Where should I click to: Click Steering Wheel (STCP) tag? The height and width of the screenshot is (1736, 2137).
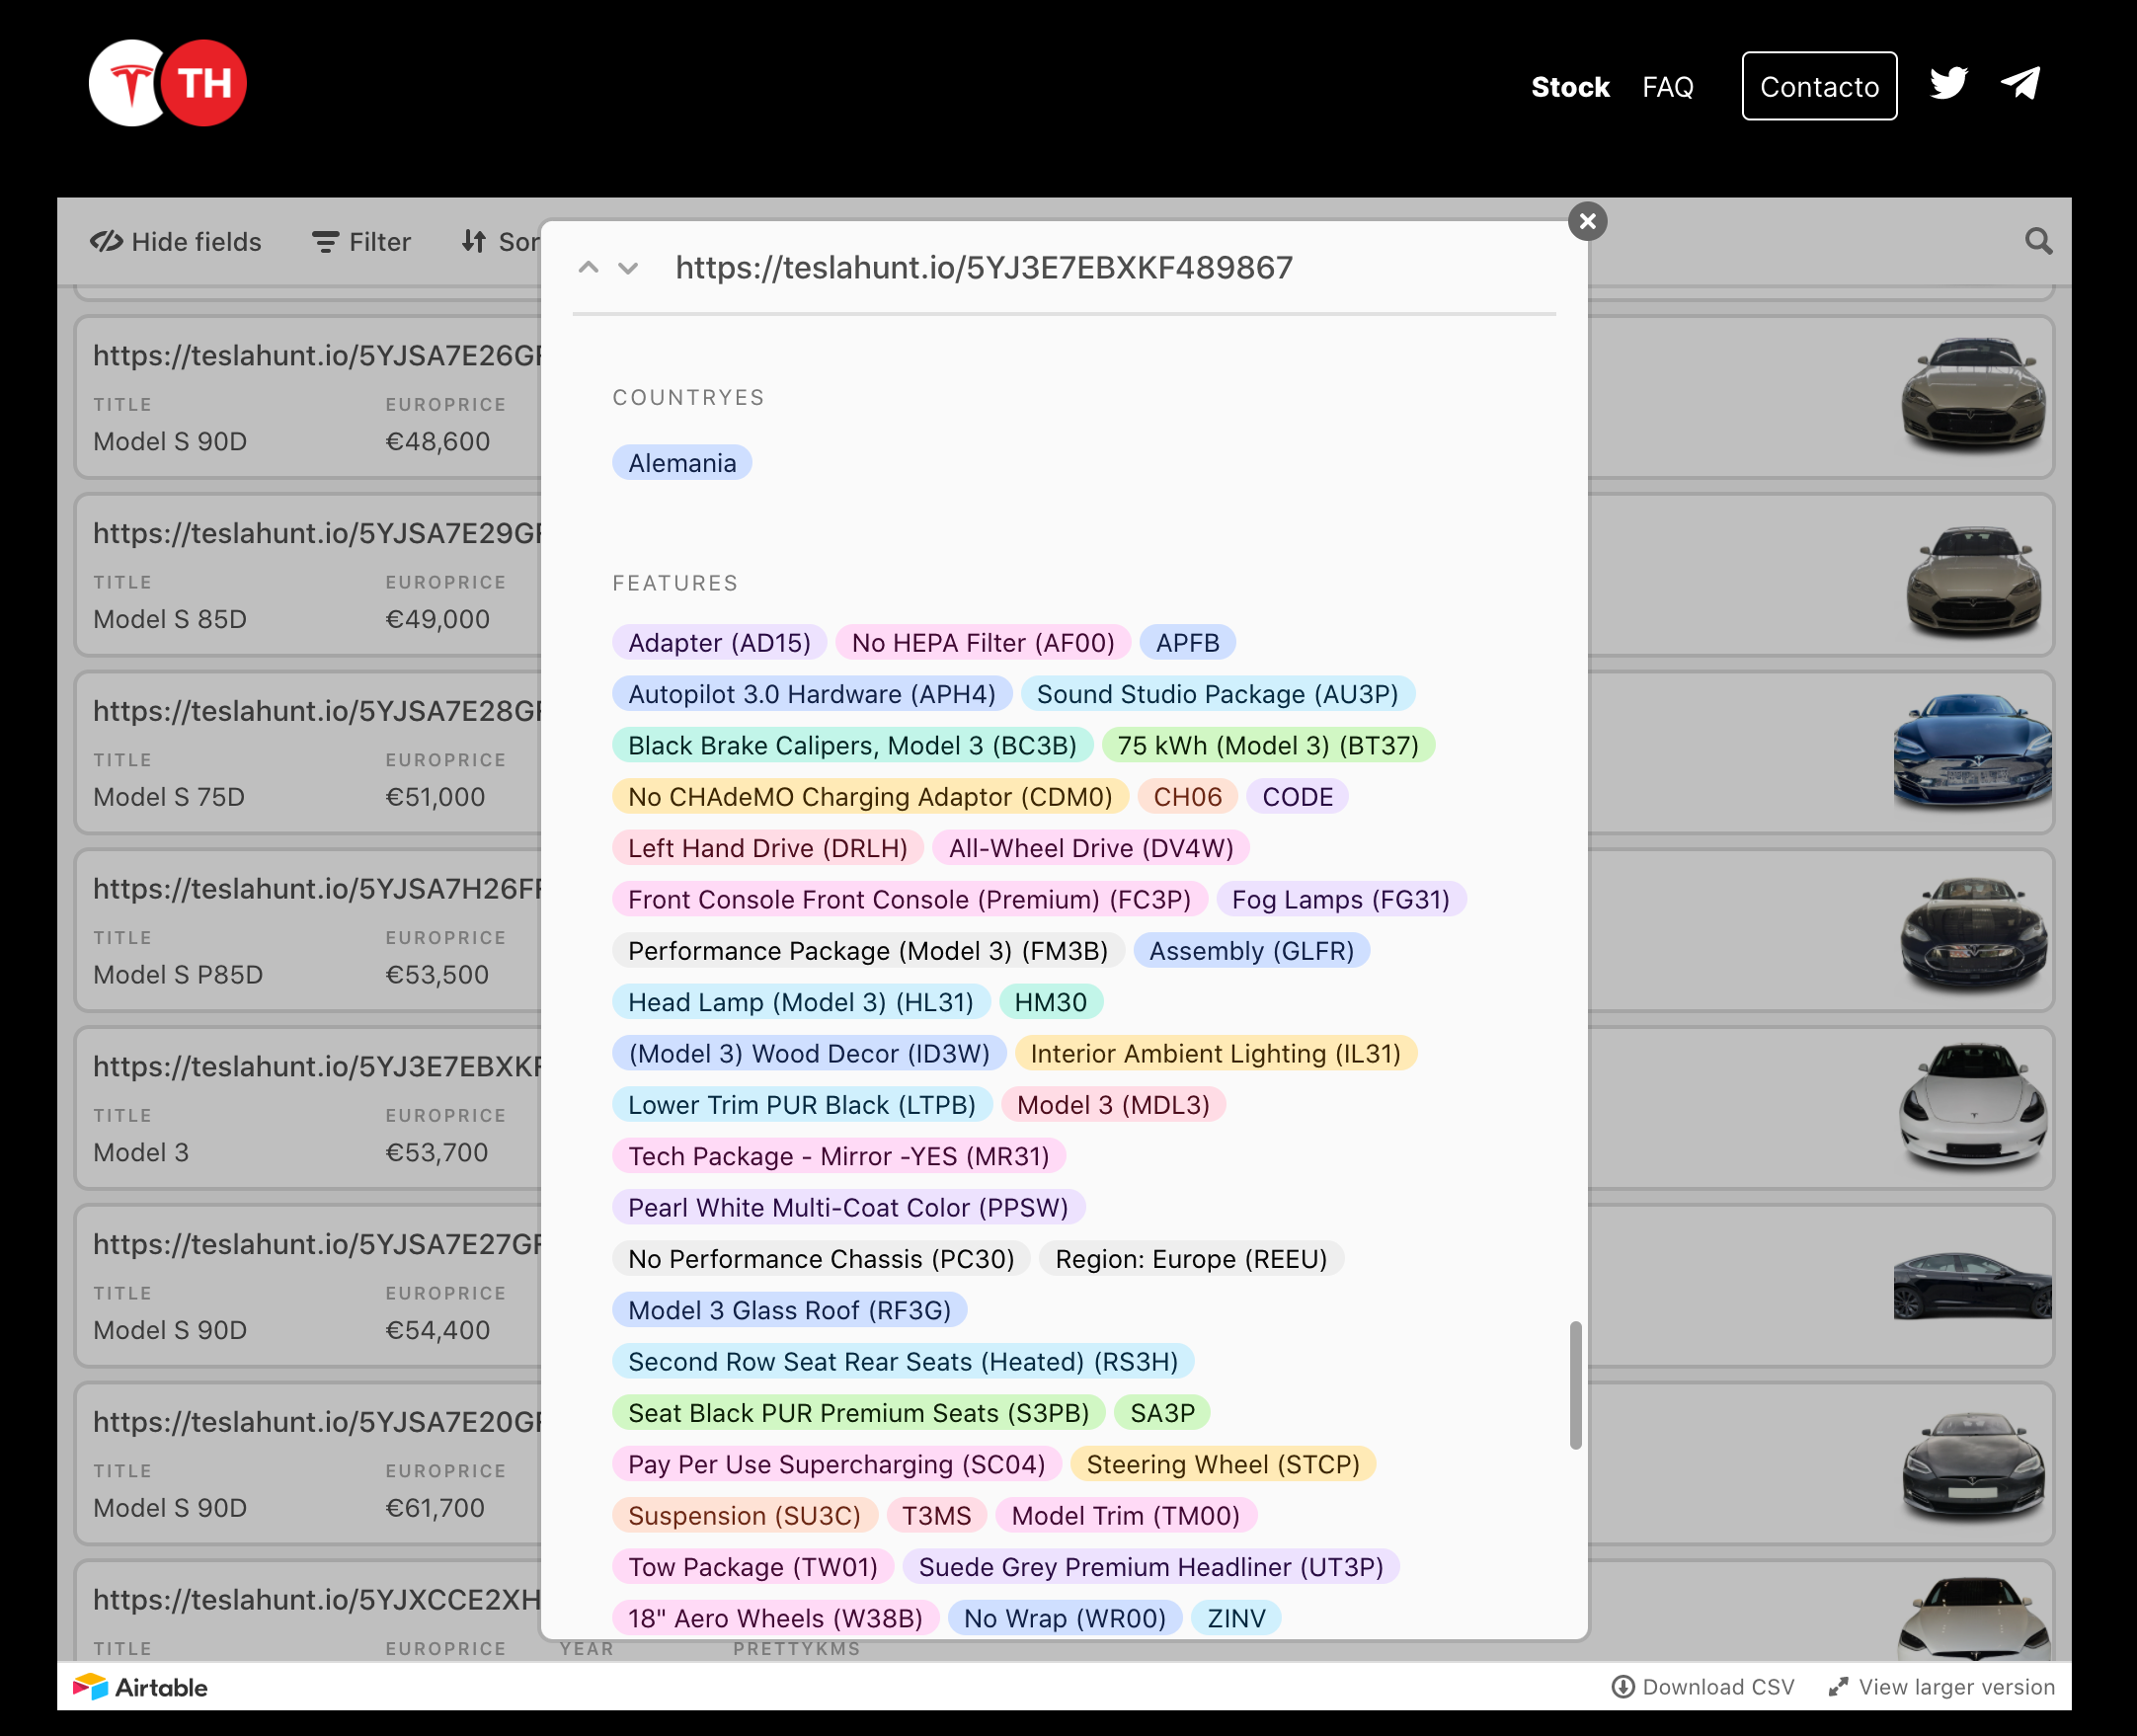pyautogui.click(x=1223, y=1464)
